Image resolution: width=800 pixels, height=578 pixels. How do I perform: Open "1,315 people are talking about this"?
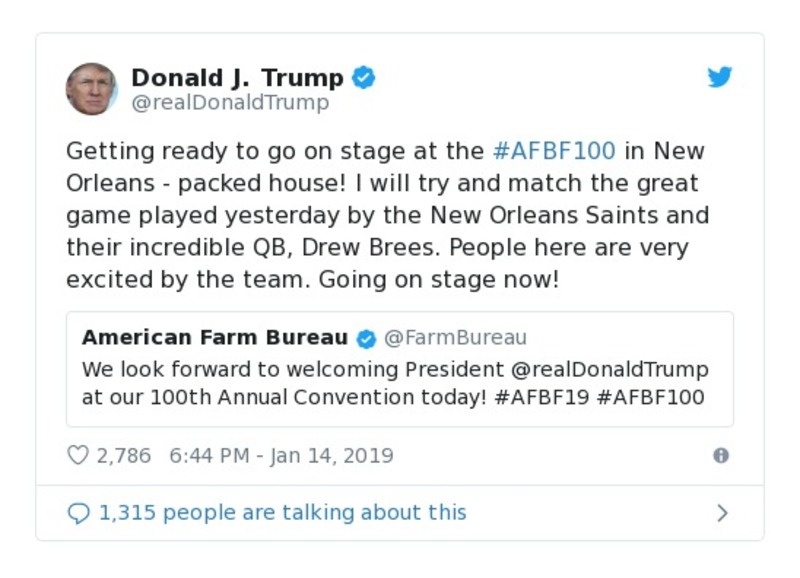coord(282,513)
